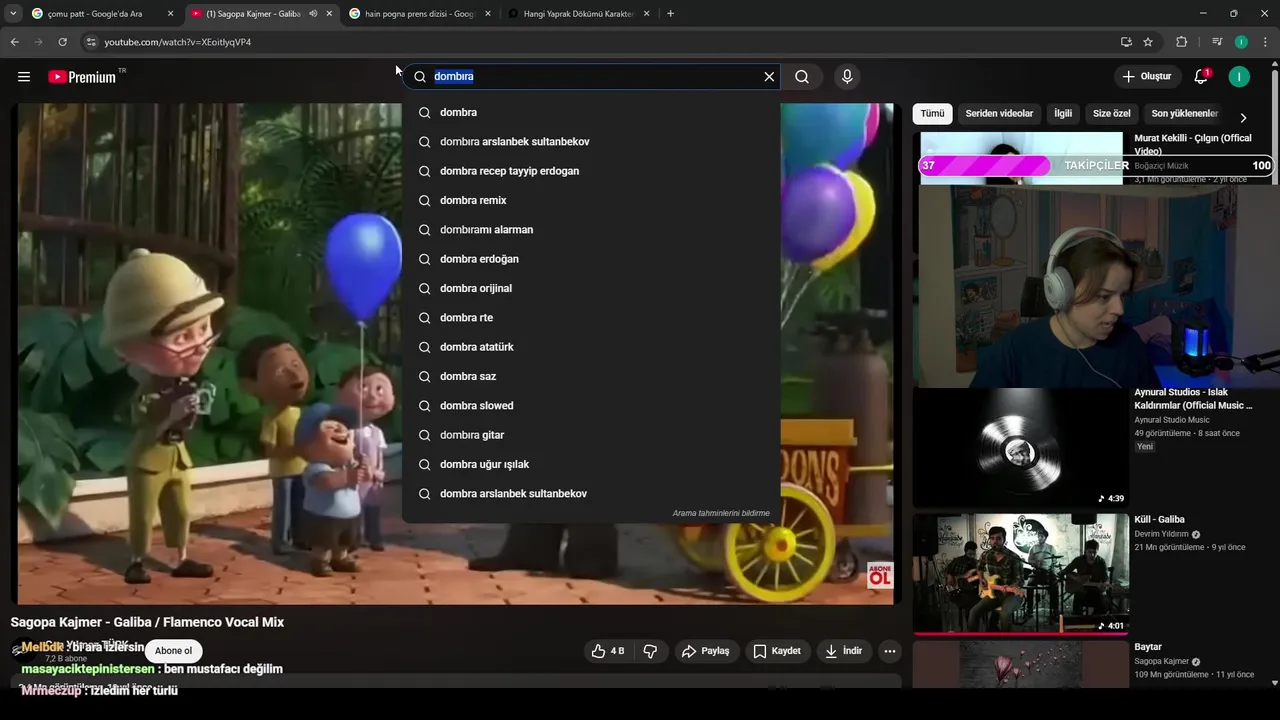Select the Son yüklenenler chip
The height and width of the screenshot is (720, 1280).
coord(1184,114)
